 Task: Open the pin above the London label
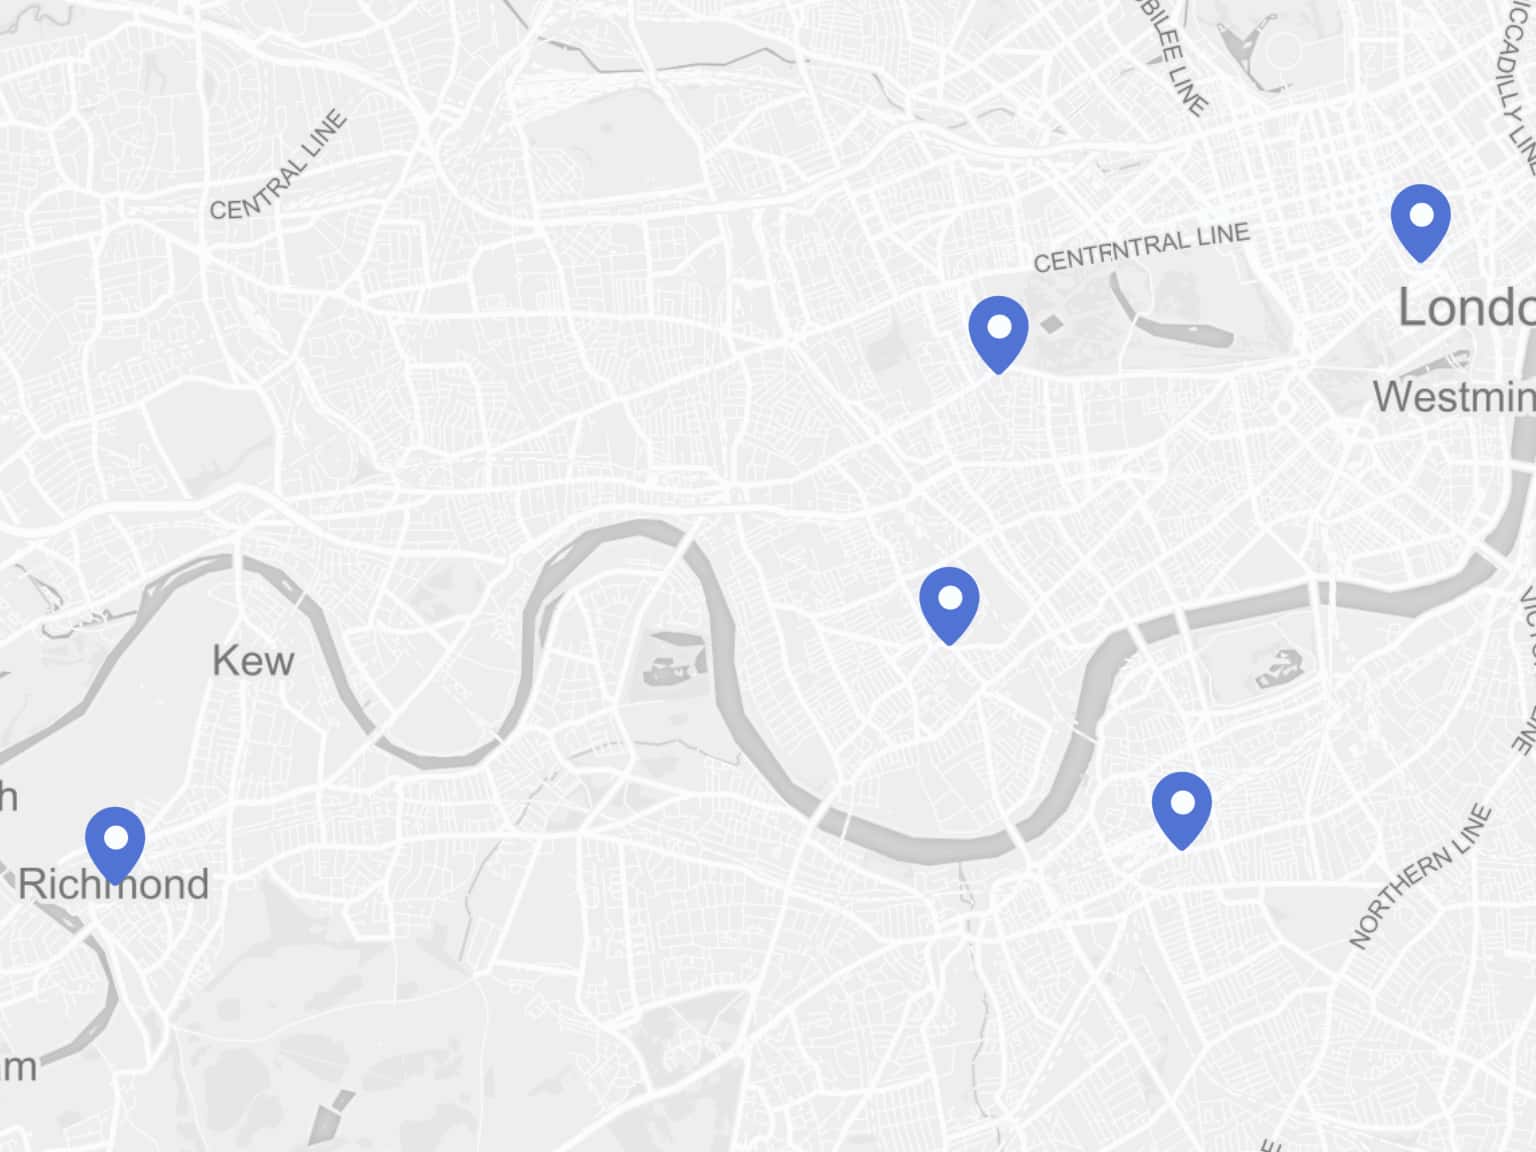[1420, 222]
